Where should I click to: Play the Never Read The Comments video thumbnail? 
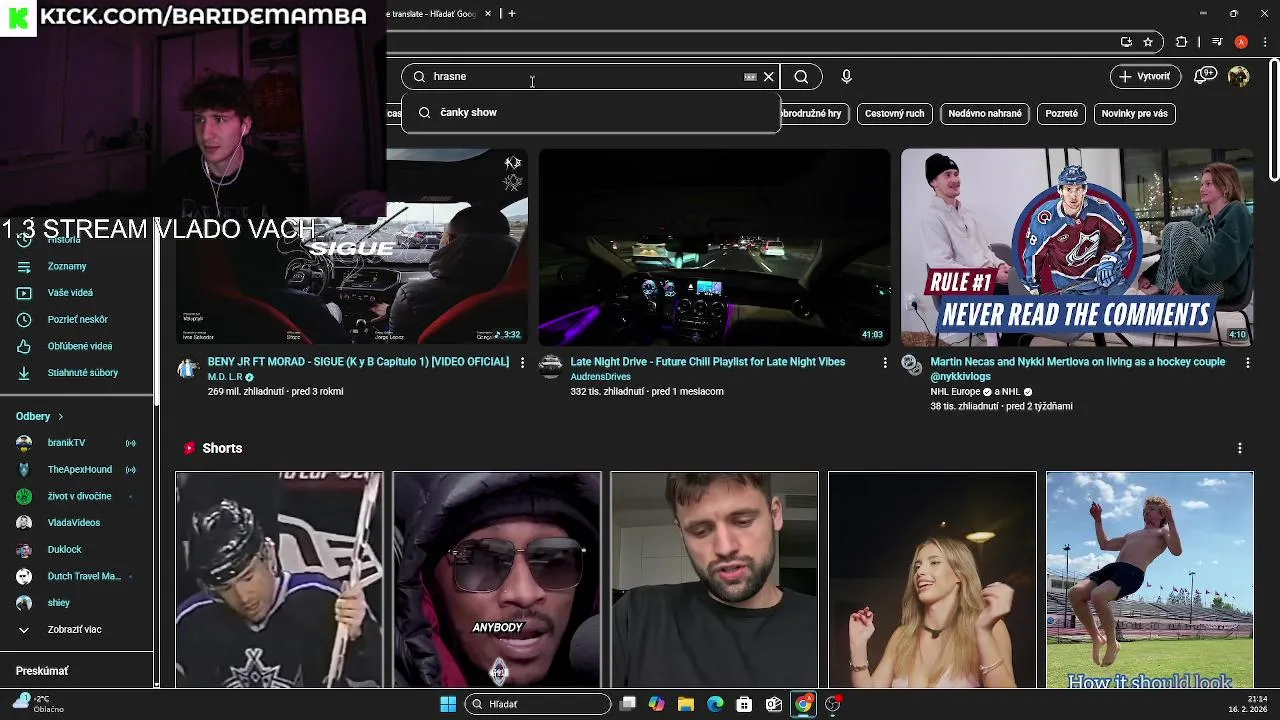pyautogui.click(x=1077, y=247)
